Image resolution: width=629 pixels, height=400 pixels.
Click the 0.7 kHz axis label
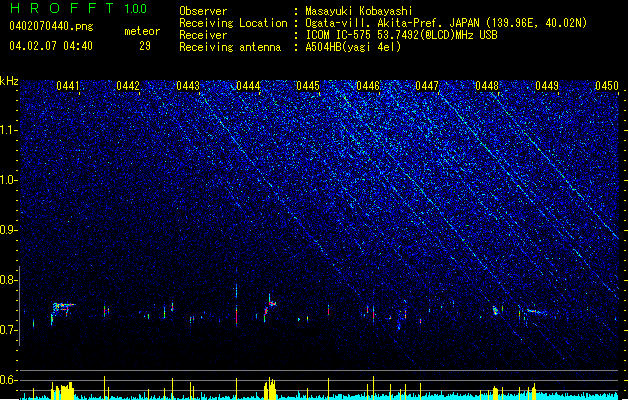point(9,330)
